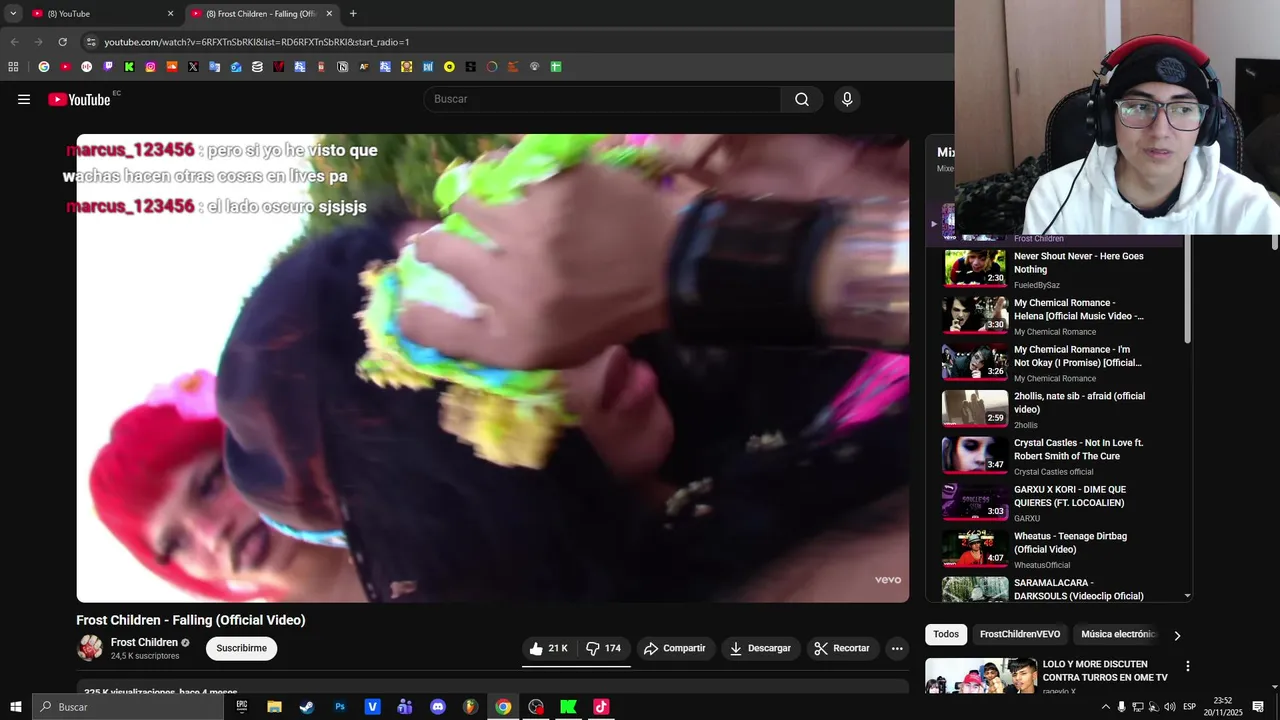Clip the video with Recortar
The image size is (1280, 720).
click(843, 648)
